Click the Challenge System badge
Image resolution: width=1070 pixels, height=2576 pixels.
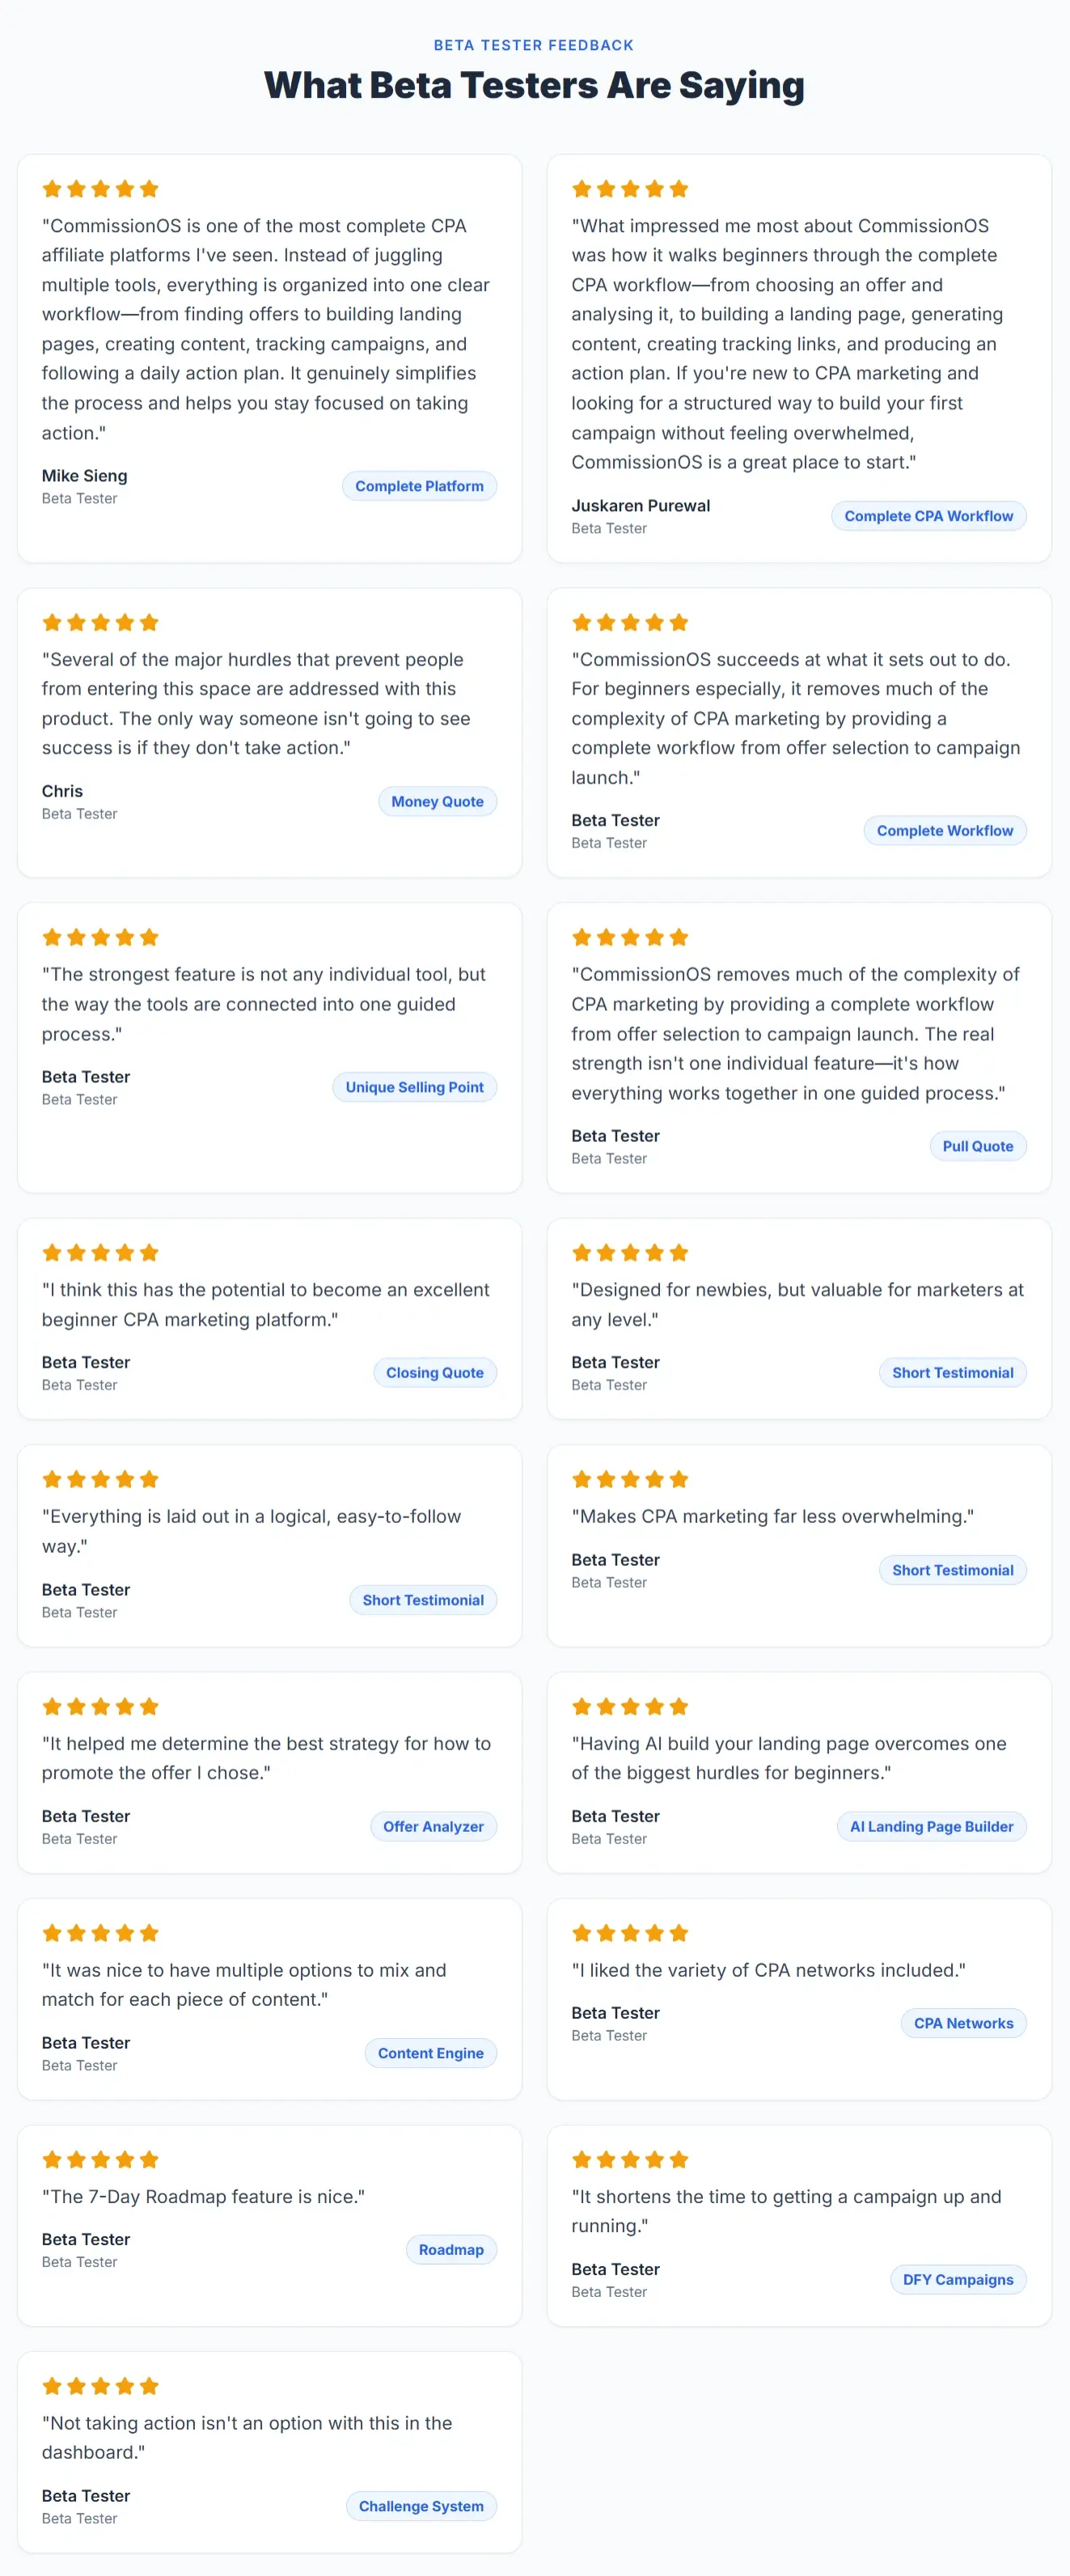point(420,2506)
